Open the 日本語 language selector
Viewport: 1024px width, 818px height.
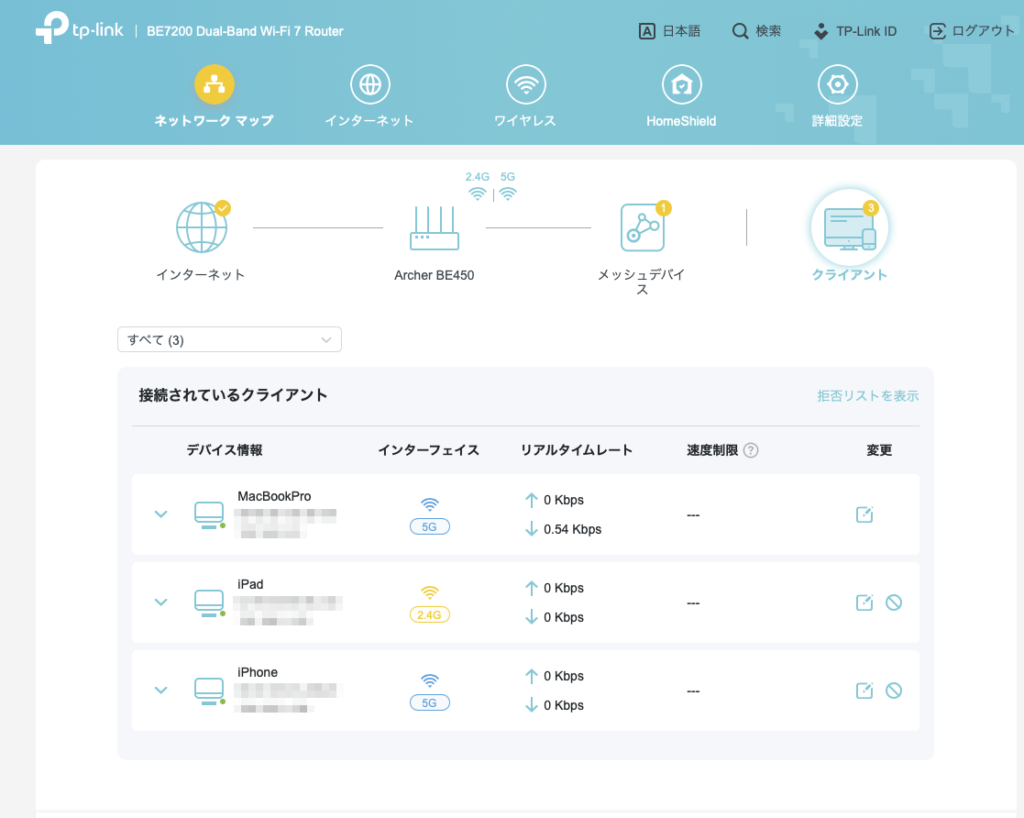click(670, 31)
